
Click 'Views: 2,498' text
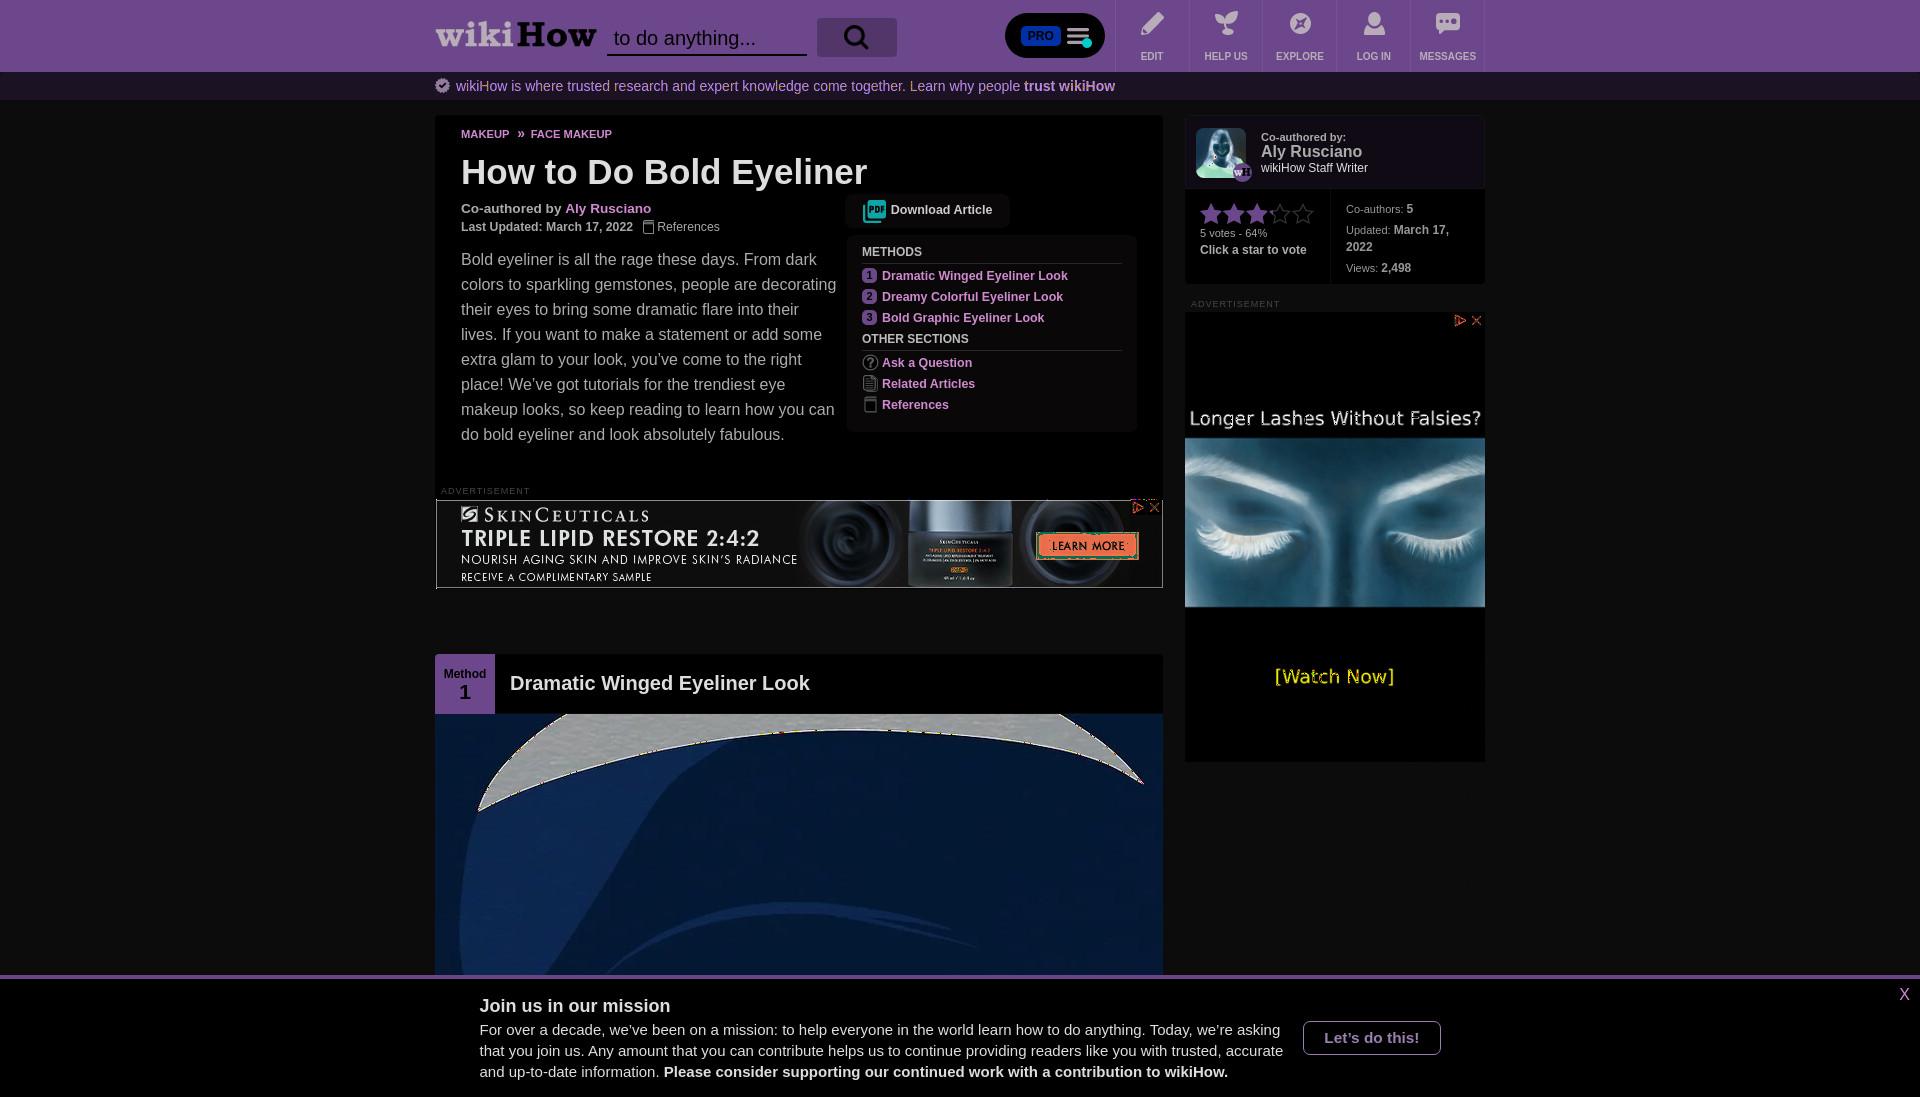[x=1378, y=268]
